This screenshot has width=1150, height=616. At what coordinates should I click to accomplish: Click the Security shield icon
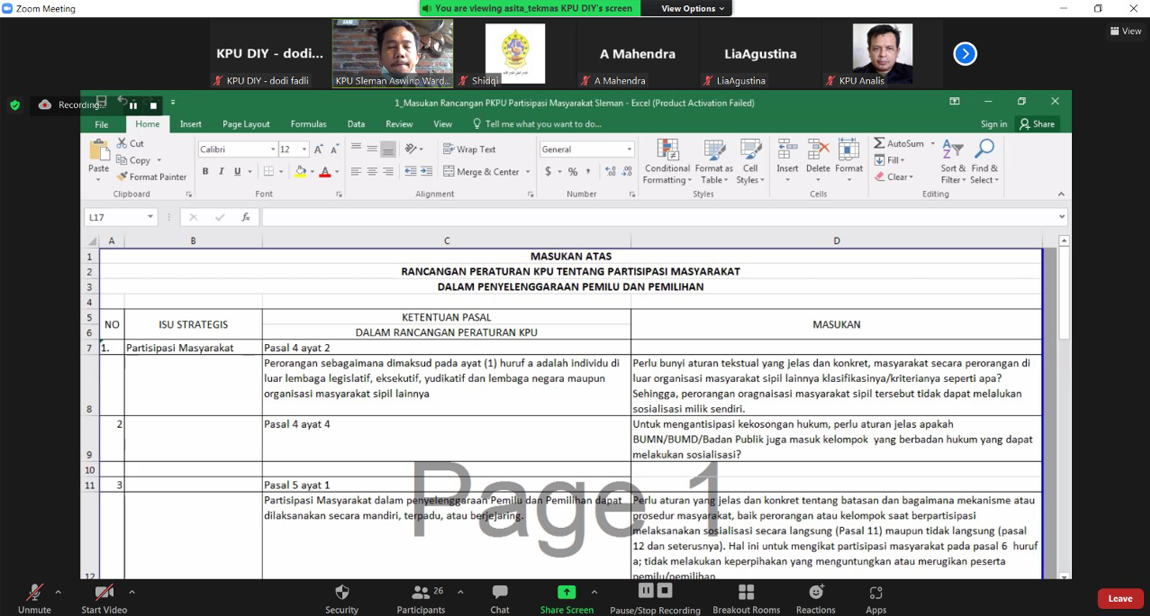click(342, 593)
